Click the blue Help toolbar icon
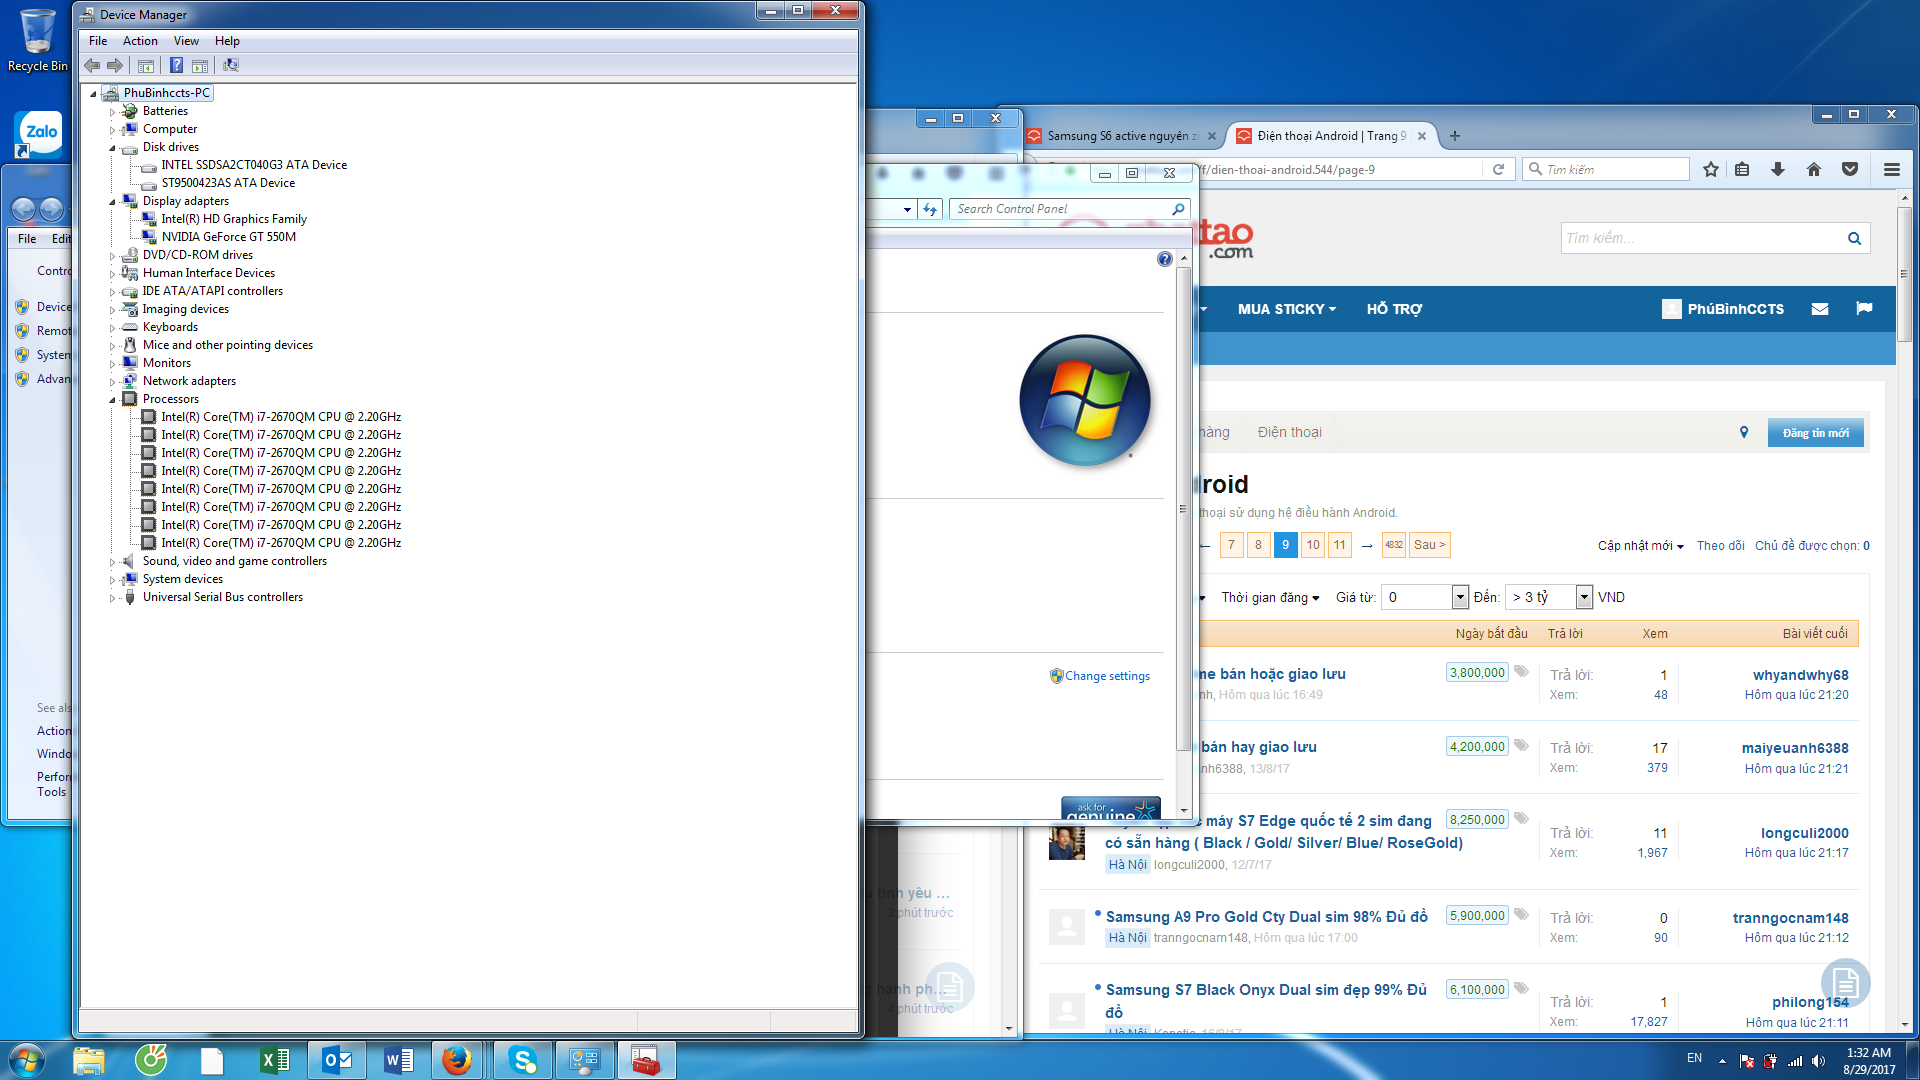The height and width of the screenshot is (1080, 1920). point(176,66)
